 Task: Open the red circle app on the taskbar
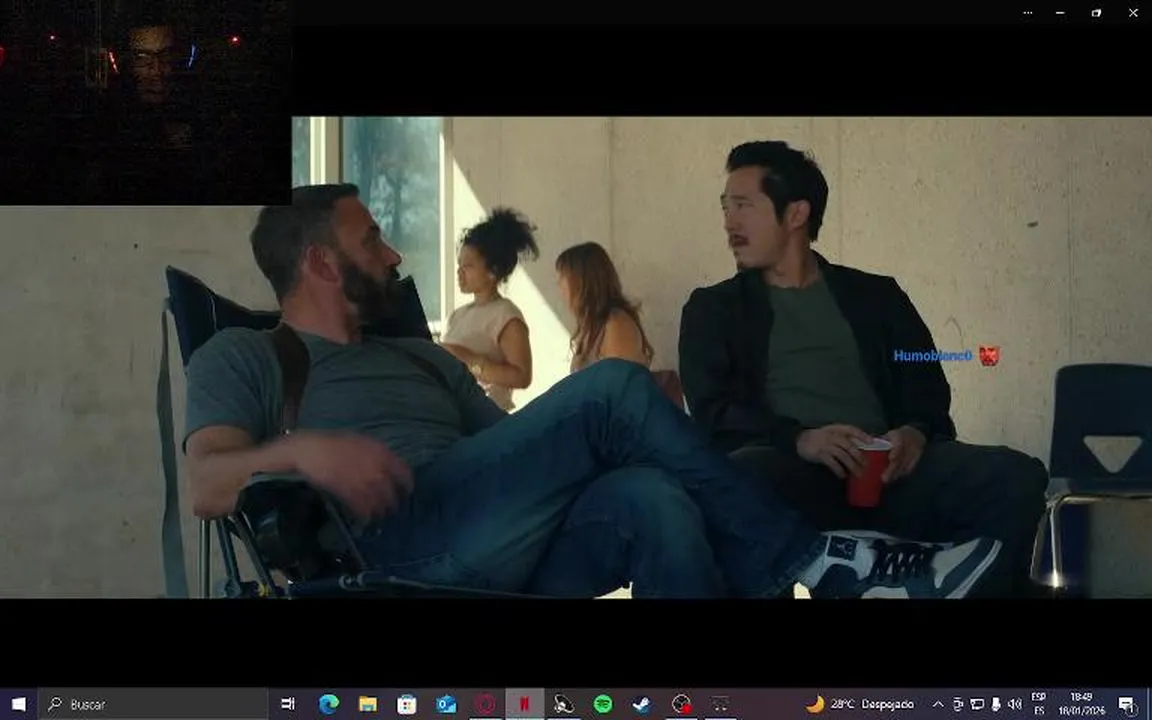pyautogui.click(x=485, y=704)
